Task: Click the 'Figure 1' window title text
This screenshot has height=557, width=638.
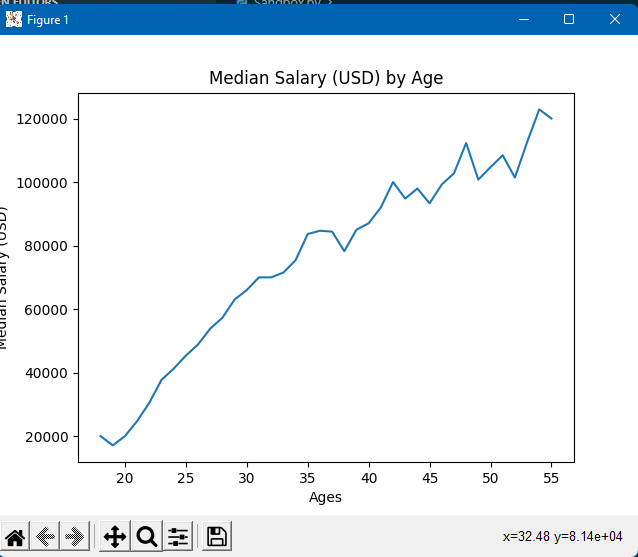Action: click(48, 20)
